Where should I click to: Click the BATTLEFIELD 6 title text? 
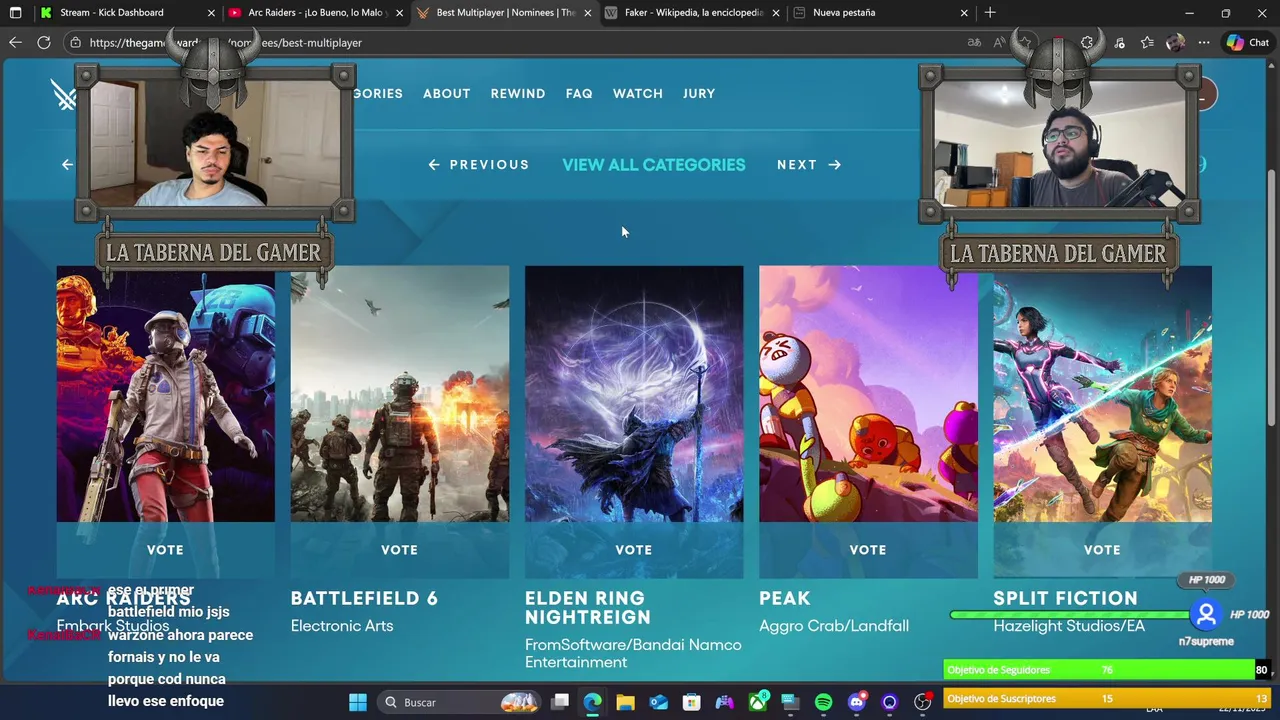[x=364, y=598]
